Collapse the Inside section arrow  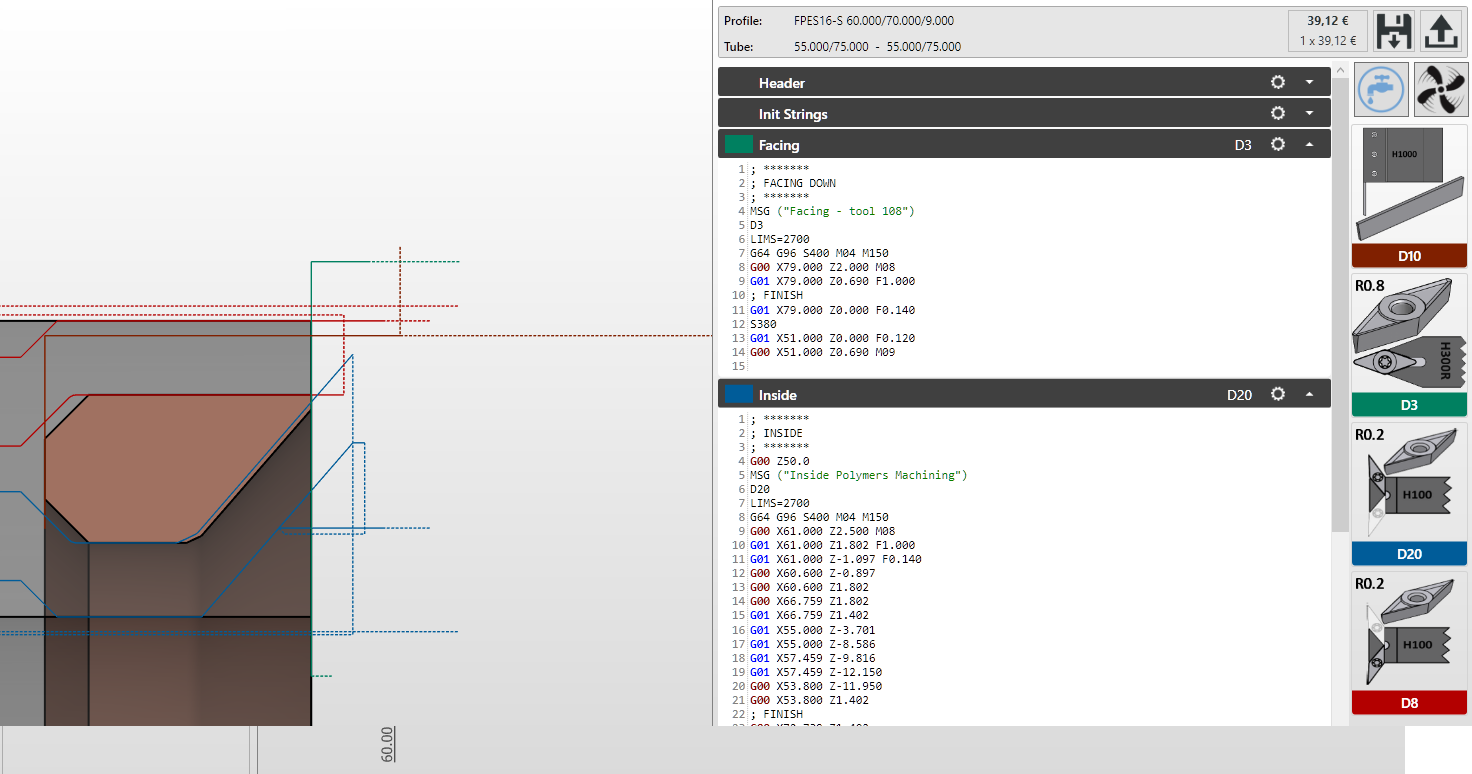(x=1309, y=395)
